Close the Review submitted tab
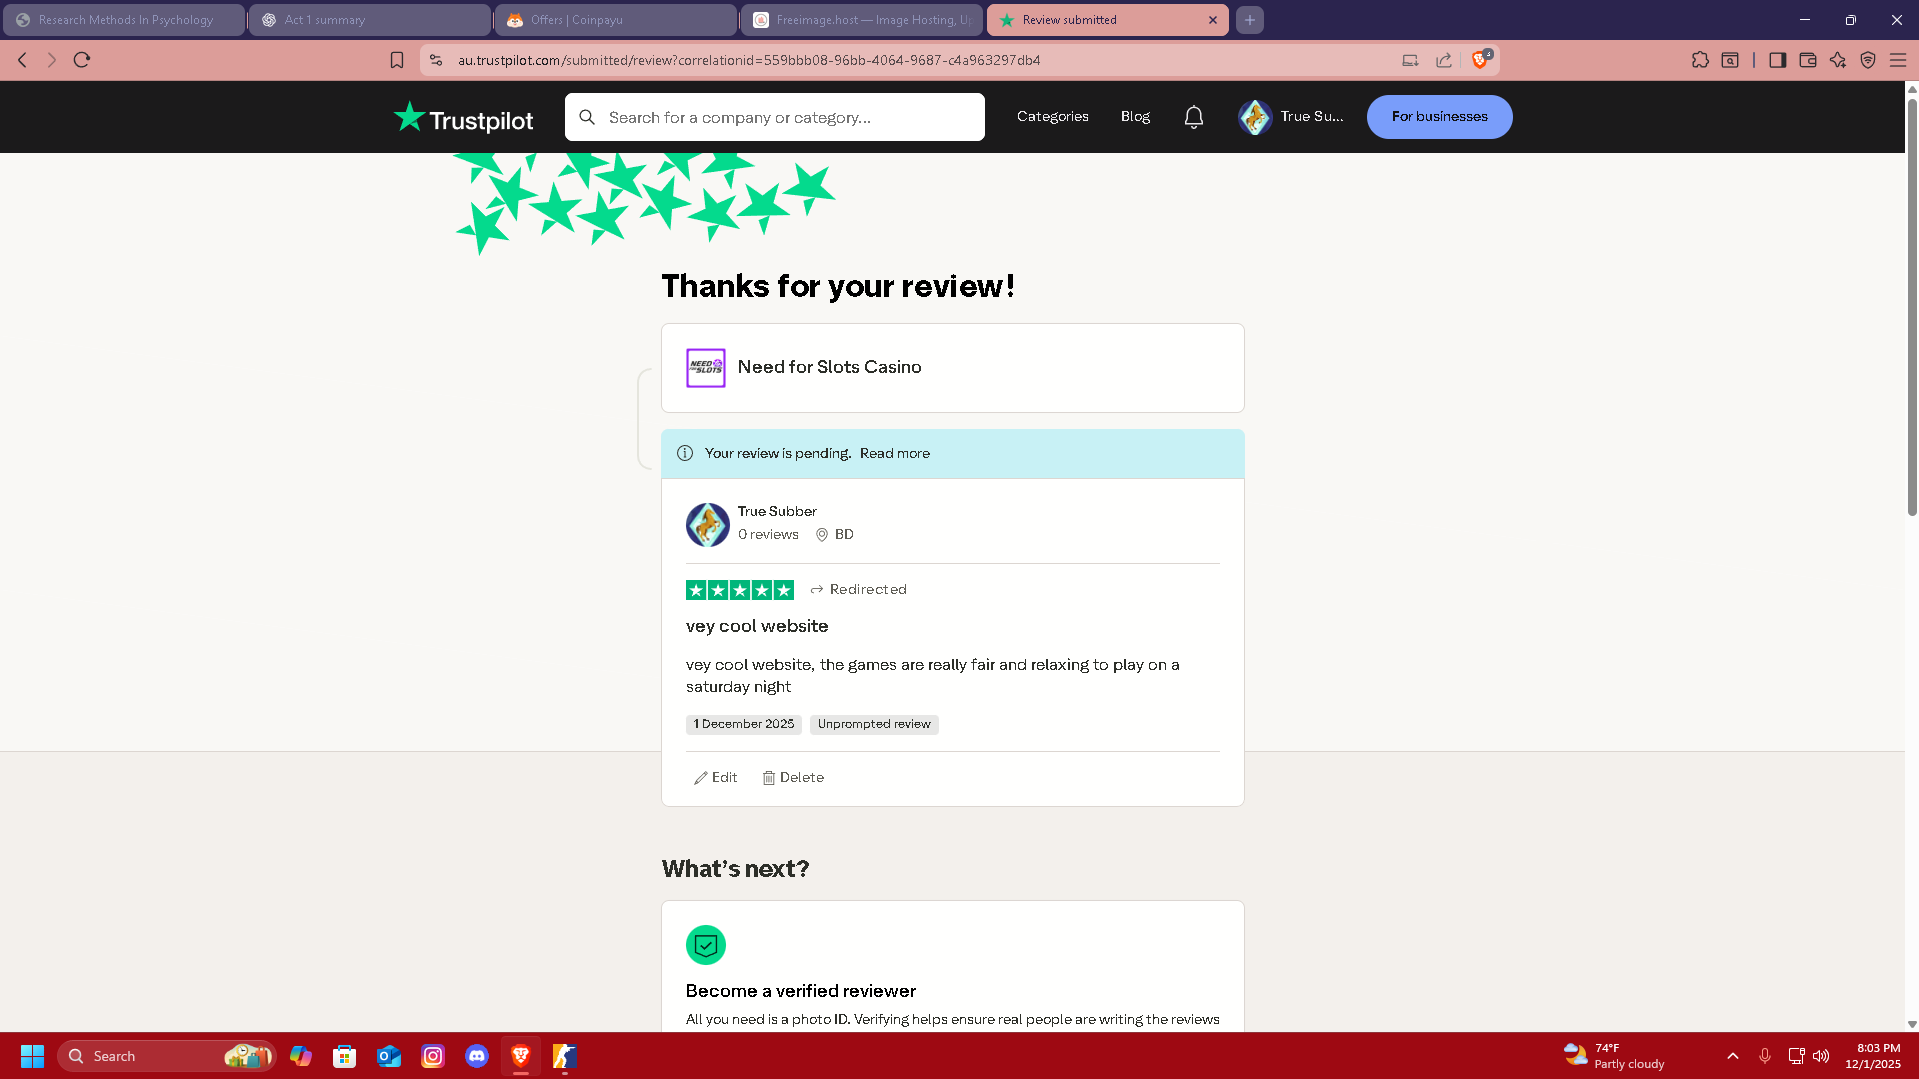This screenshot has height=1079, width=1919. [x=1213, y=20]
